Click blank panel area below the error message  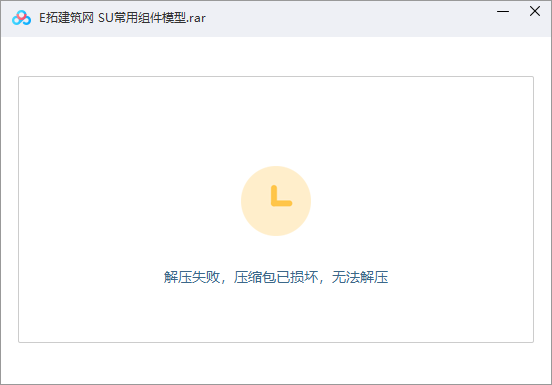[276, 313]
